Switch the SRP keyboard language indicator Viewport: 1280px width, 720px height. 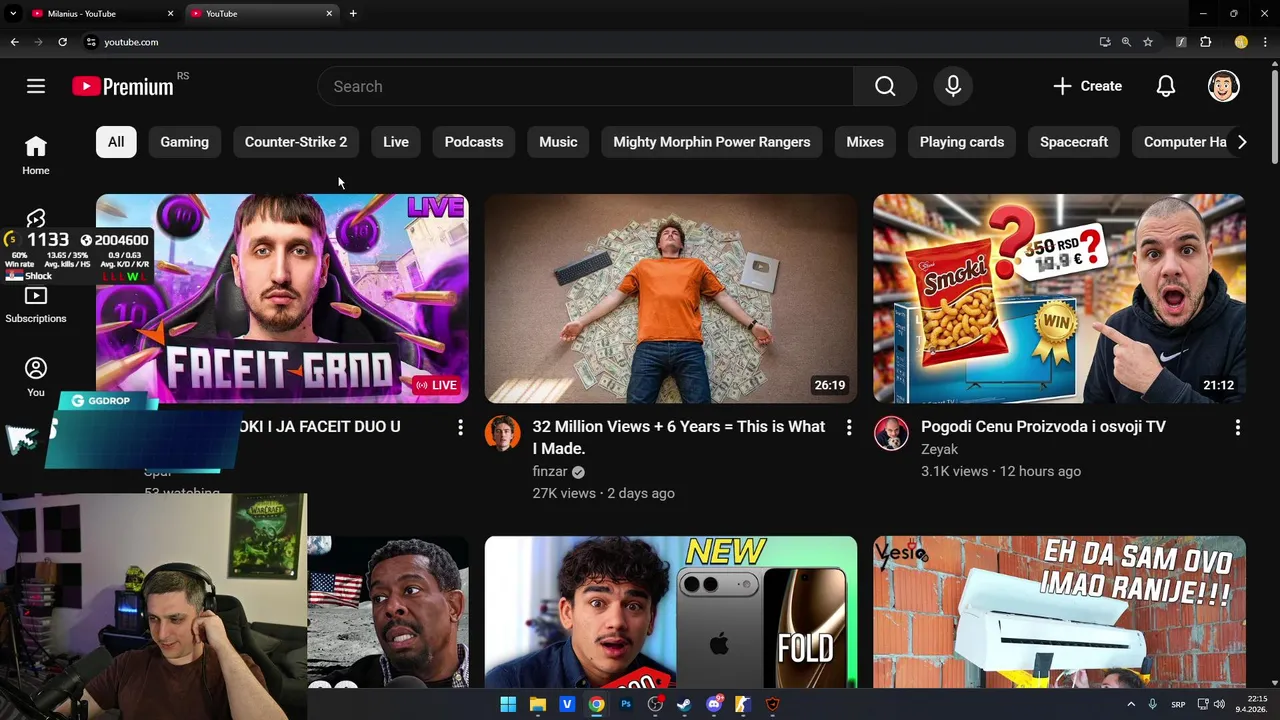[x=1178, y=704]
